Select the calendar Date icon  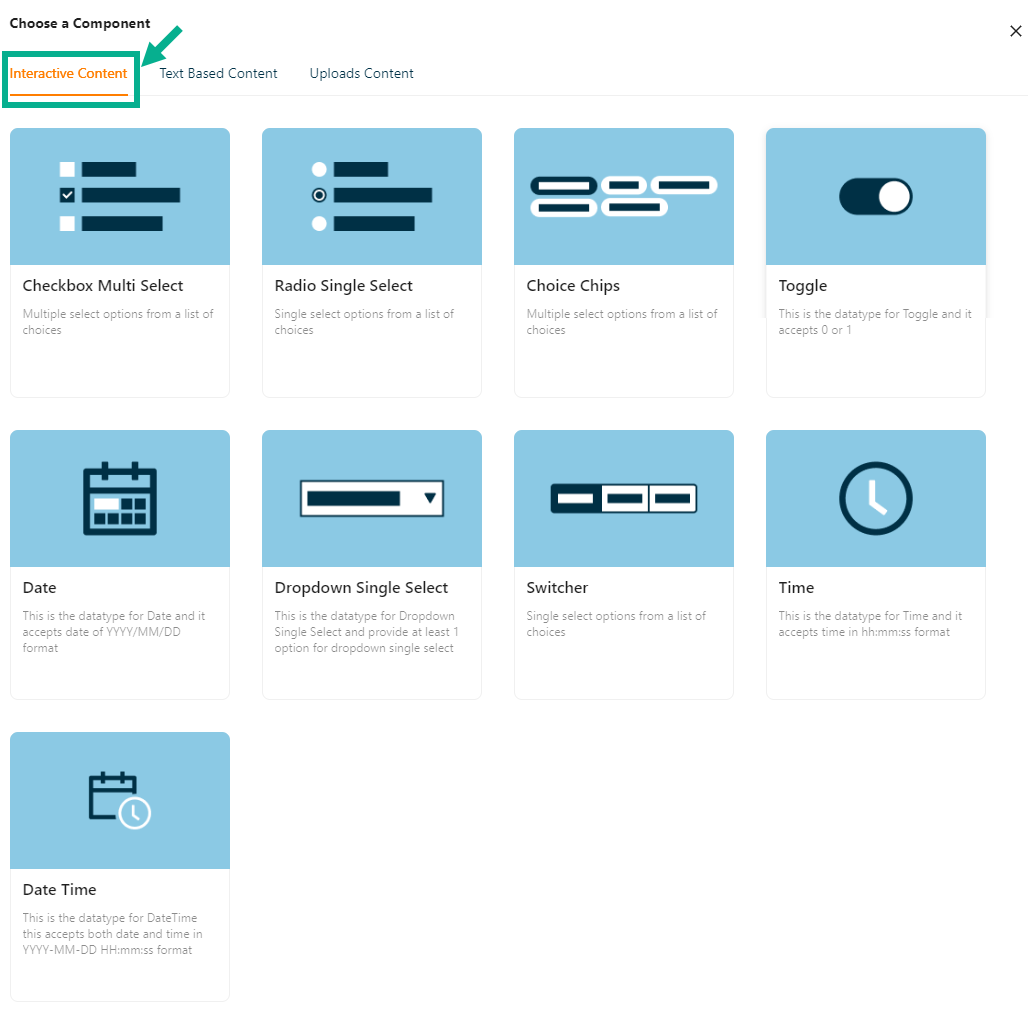[x=120, y=498]
